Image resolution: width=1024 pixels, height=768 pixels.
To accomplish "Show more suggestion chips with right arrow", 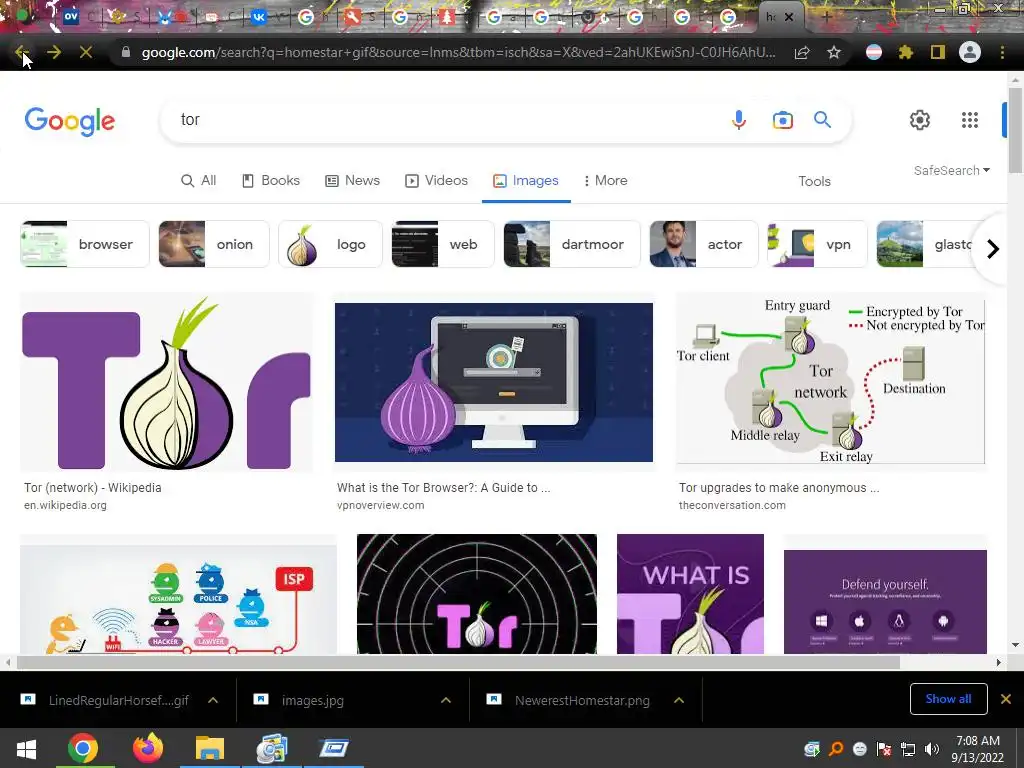I will [992, 249].
